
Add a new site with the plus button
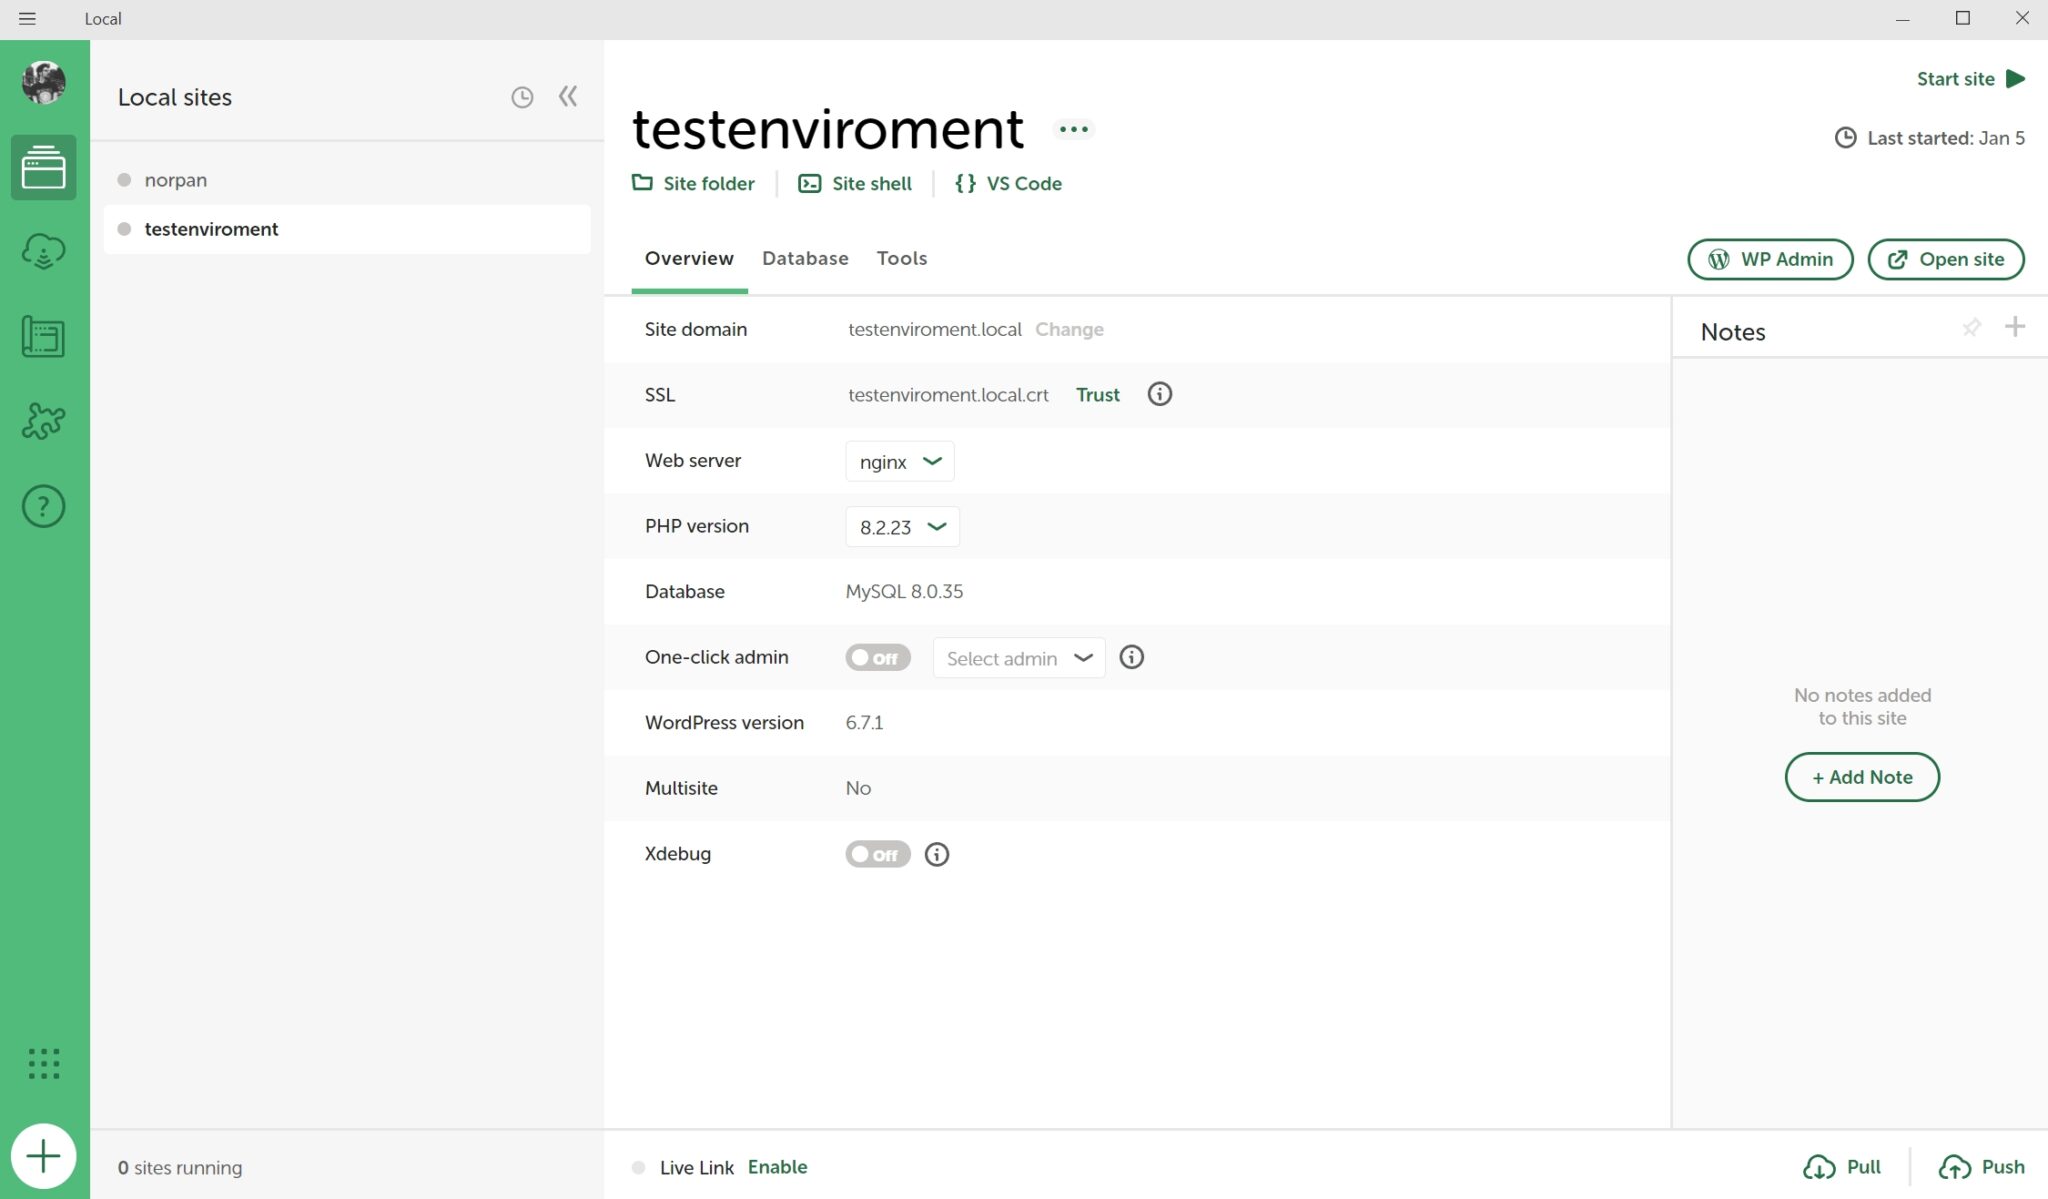pos(44,1156)
